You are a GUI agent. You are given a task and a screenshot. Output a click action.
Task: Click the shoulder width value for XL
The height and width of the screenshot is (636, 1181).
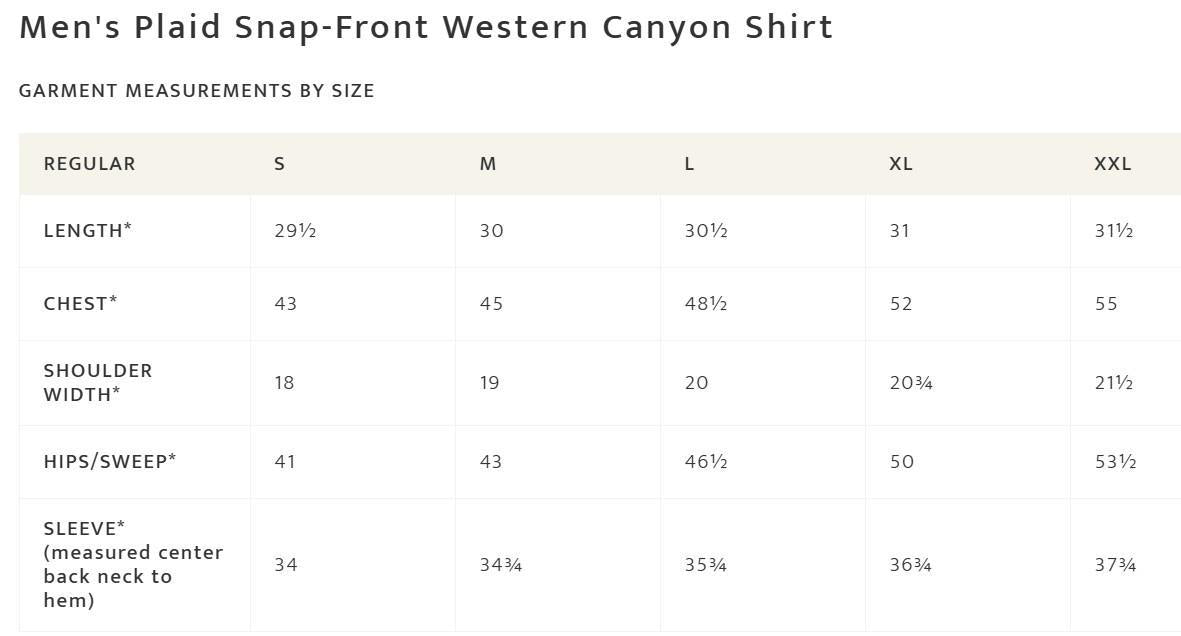911,383
